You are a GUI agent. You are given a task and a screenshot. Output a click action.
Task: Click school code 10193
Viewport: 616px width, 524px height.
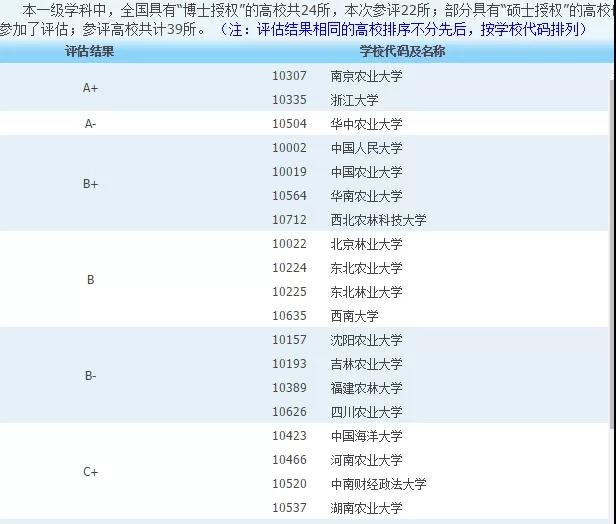(x=290, y=364)
